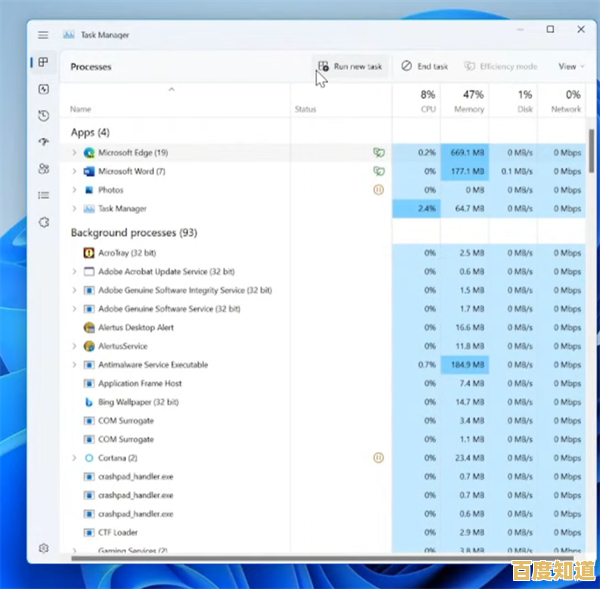This screenshot has height=589, width=600.
Task: Click the Run new task button
Action: pyautogui.click(x=349, y=66)
